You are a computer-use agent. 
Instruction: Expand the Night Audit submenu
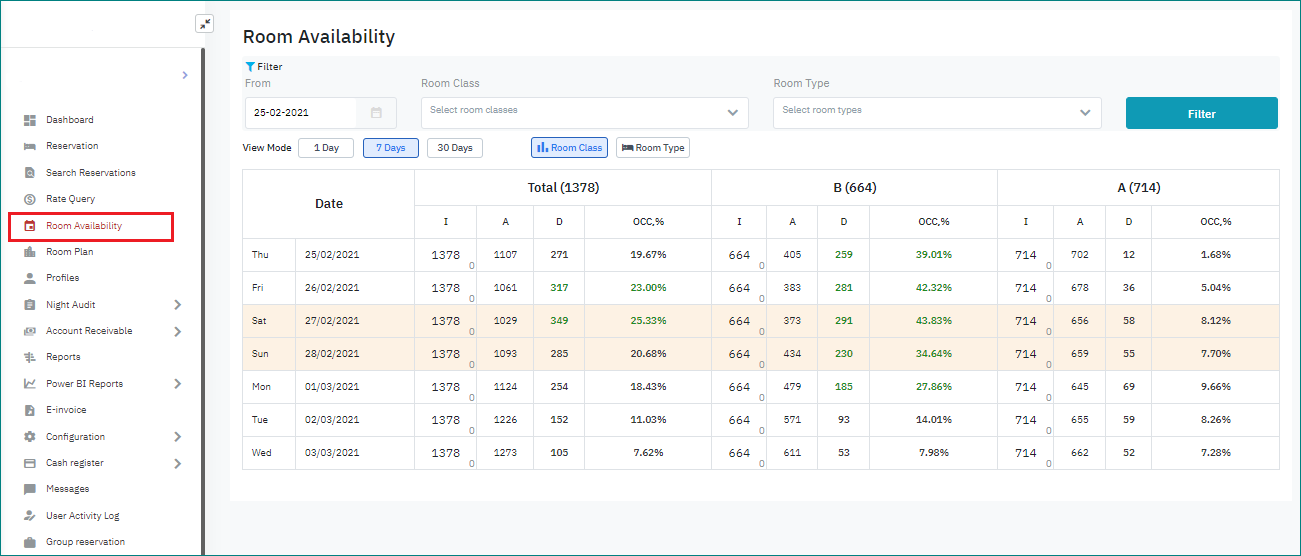point(177,305)
